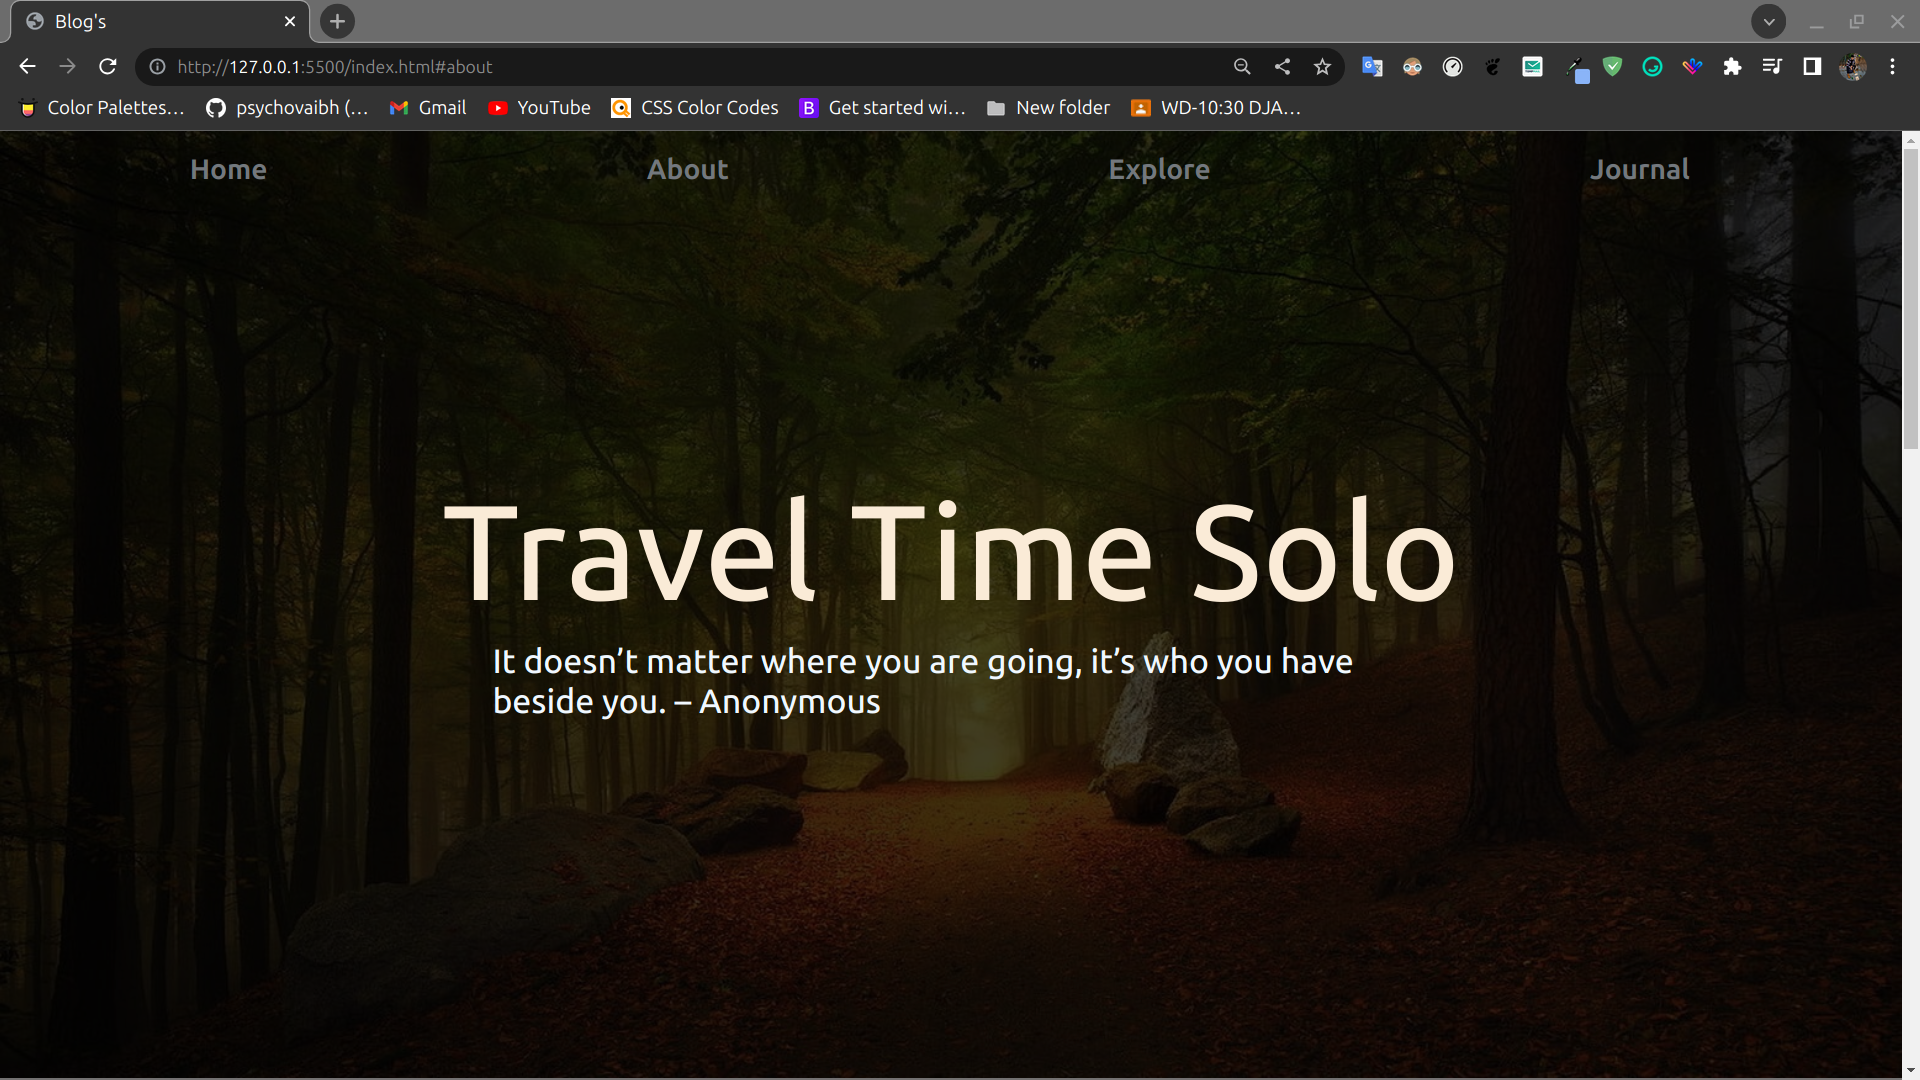Open the Extensions puzzle-piece menu
Screen dimensions: 1920x1080
click(1733, 67)
